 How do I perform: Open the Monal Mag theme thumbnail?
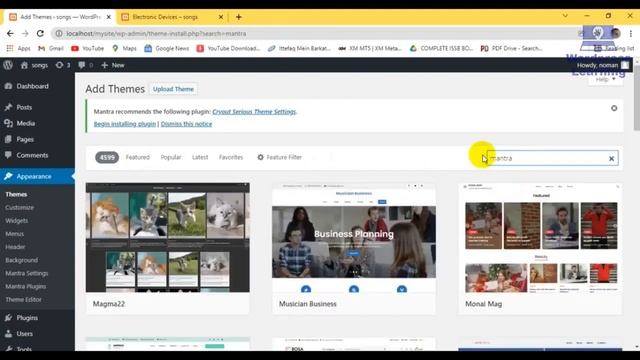(540, 238)
